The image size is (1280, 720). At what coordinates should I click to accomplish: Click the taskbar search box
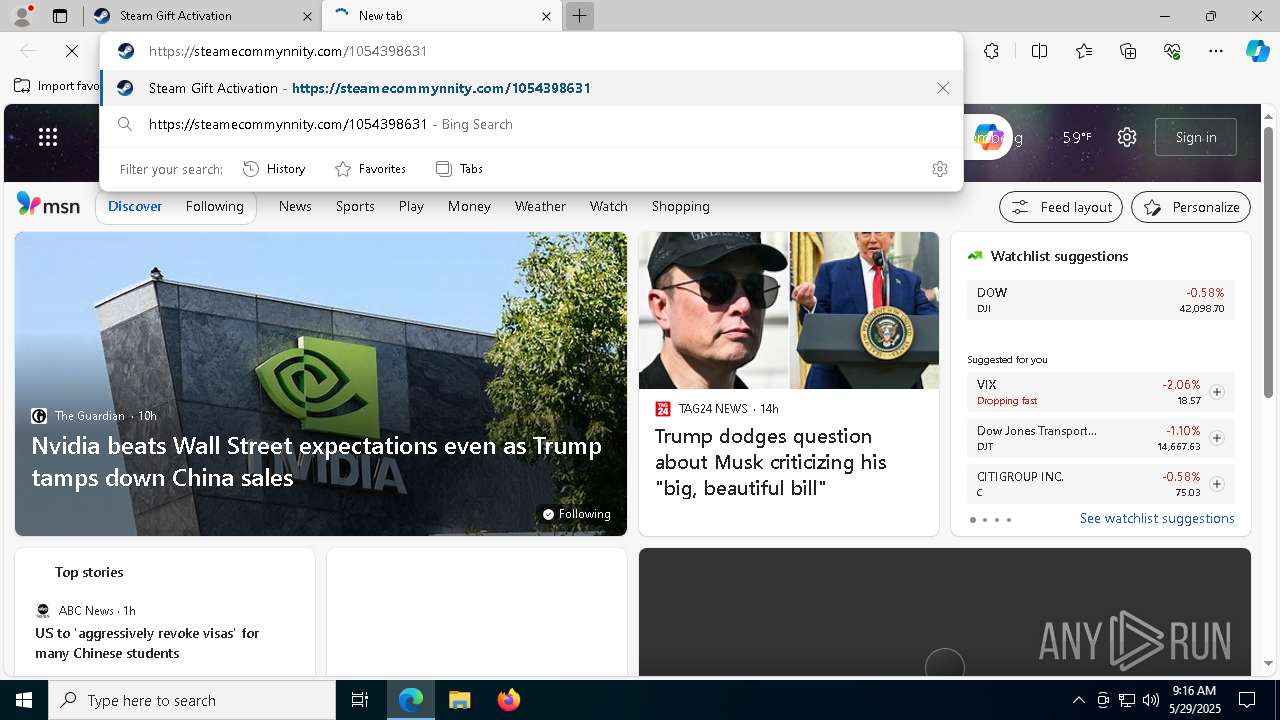192,700
